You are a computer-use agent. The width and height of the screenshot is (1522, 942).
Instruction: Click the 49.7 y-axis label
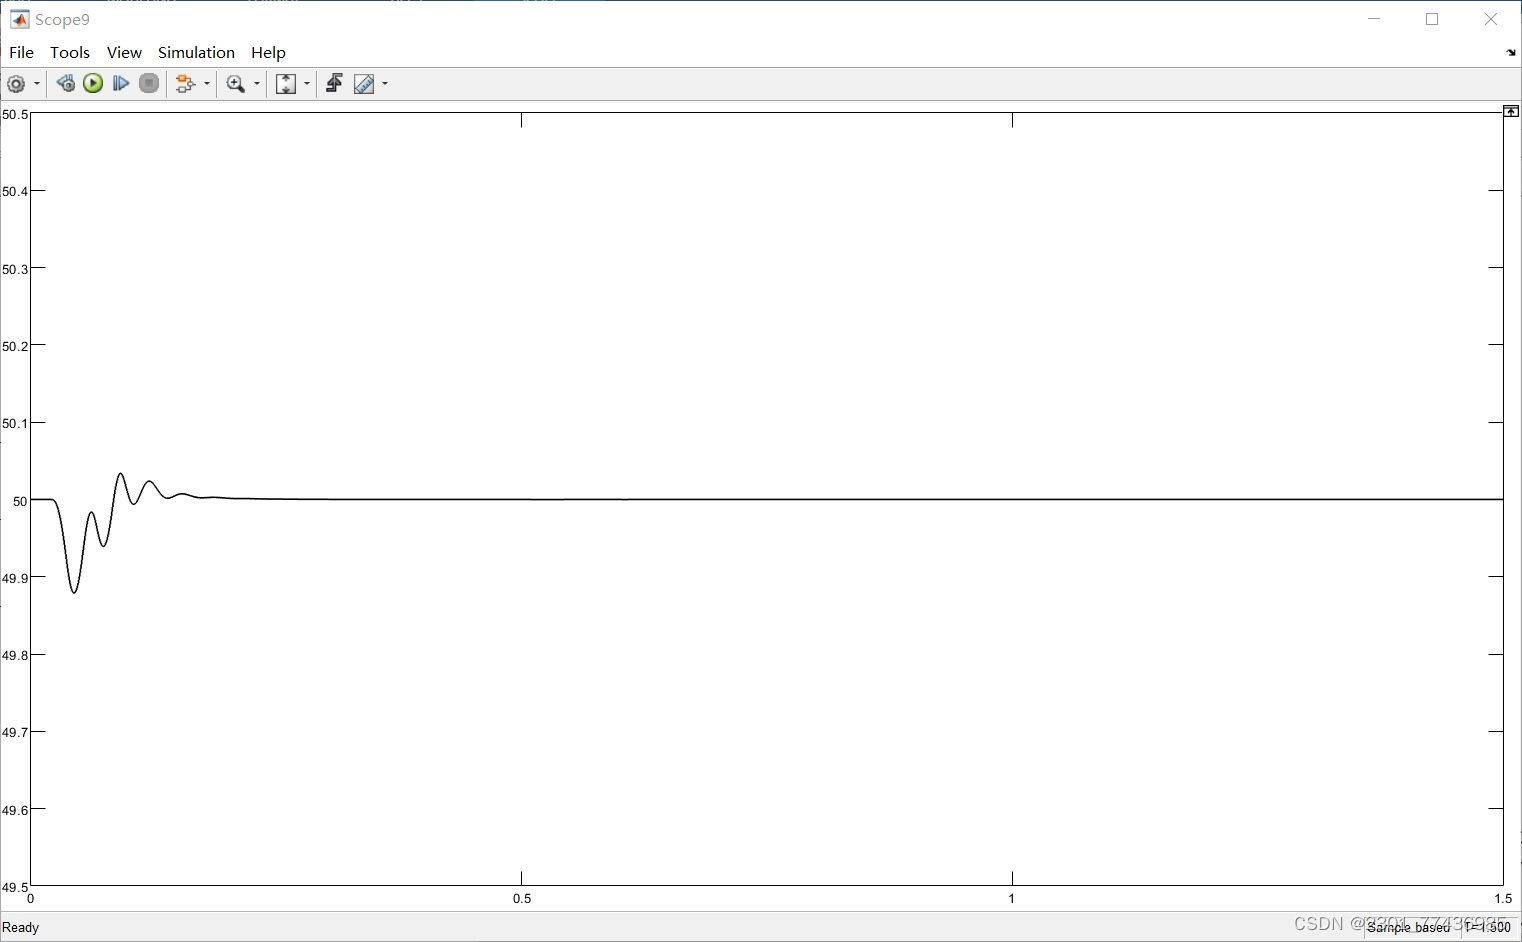point(15,732)
